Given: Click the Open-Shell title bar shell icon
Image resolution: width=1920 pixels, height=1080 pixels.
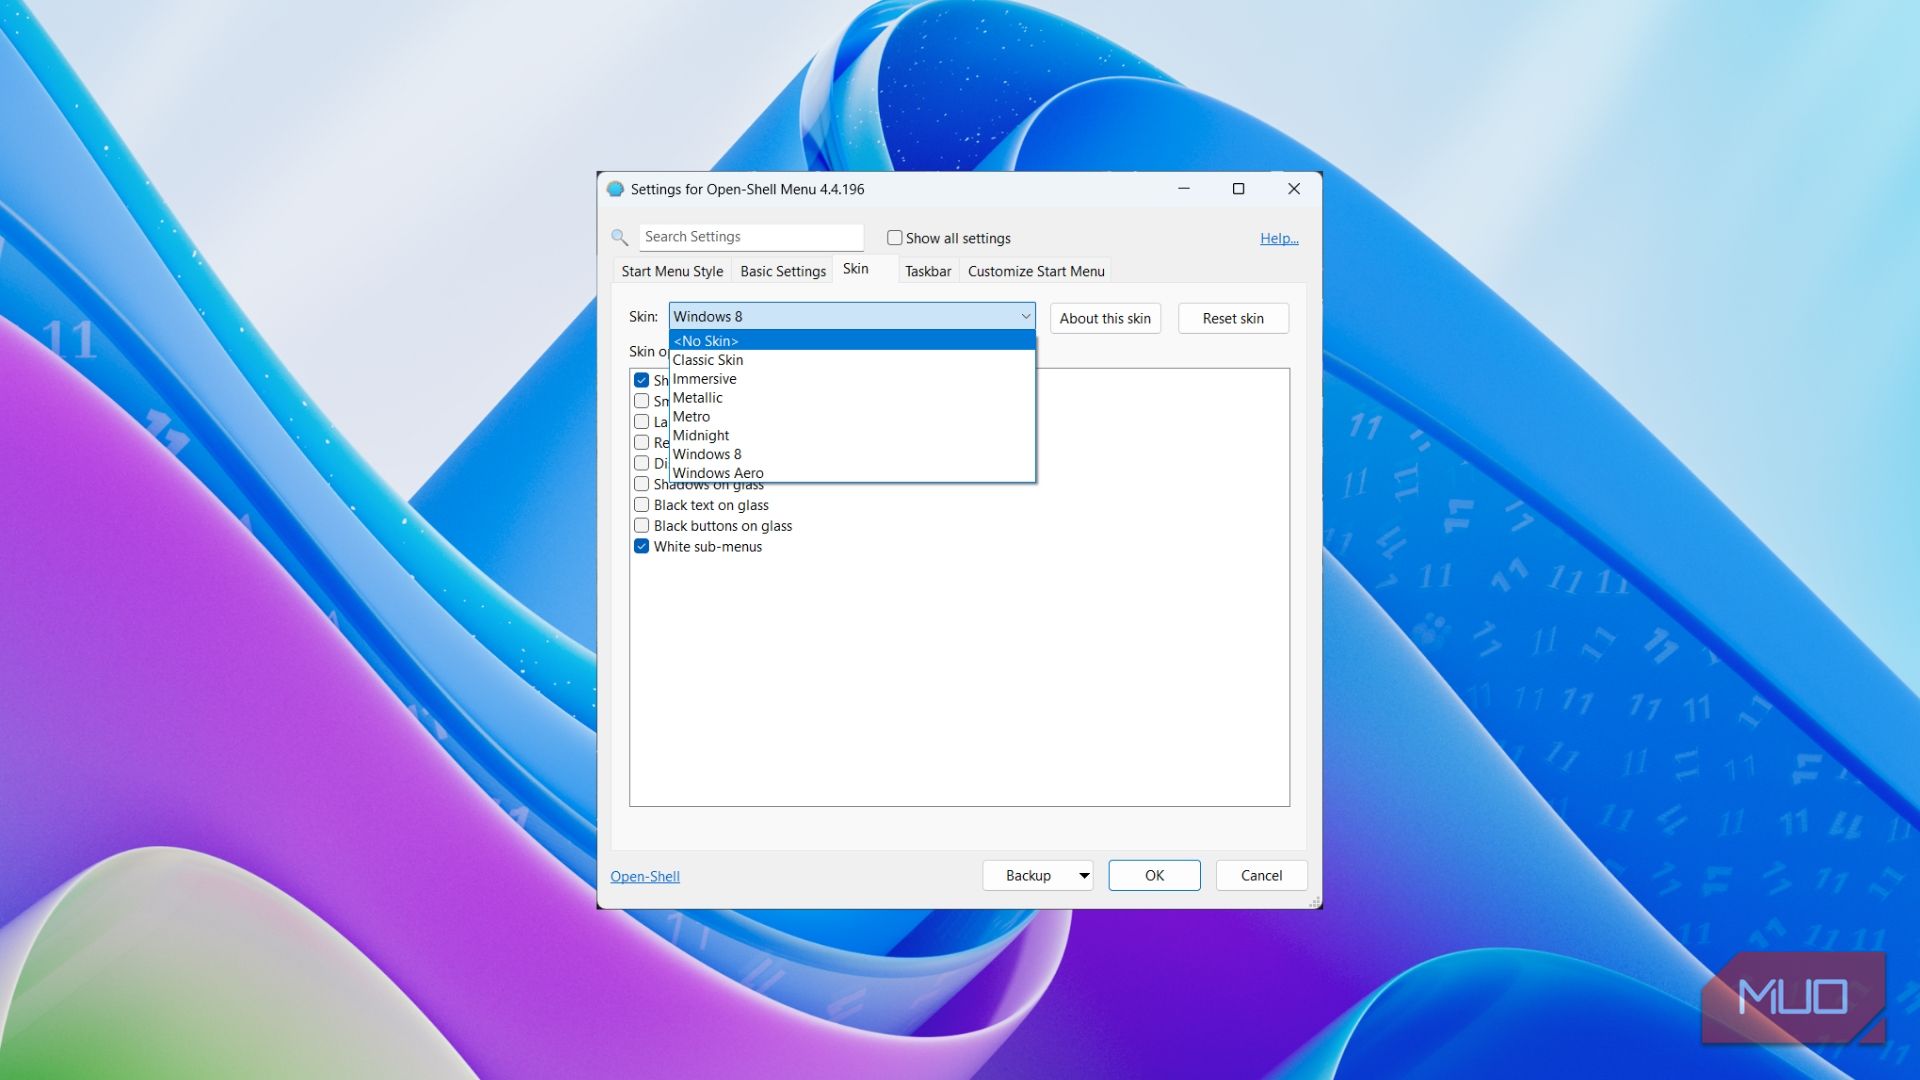Looking at the screenshot, I should pyautogui.click(x=615, y=189).
